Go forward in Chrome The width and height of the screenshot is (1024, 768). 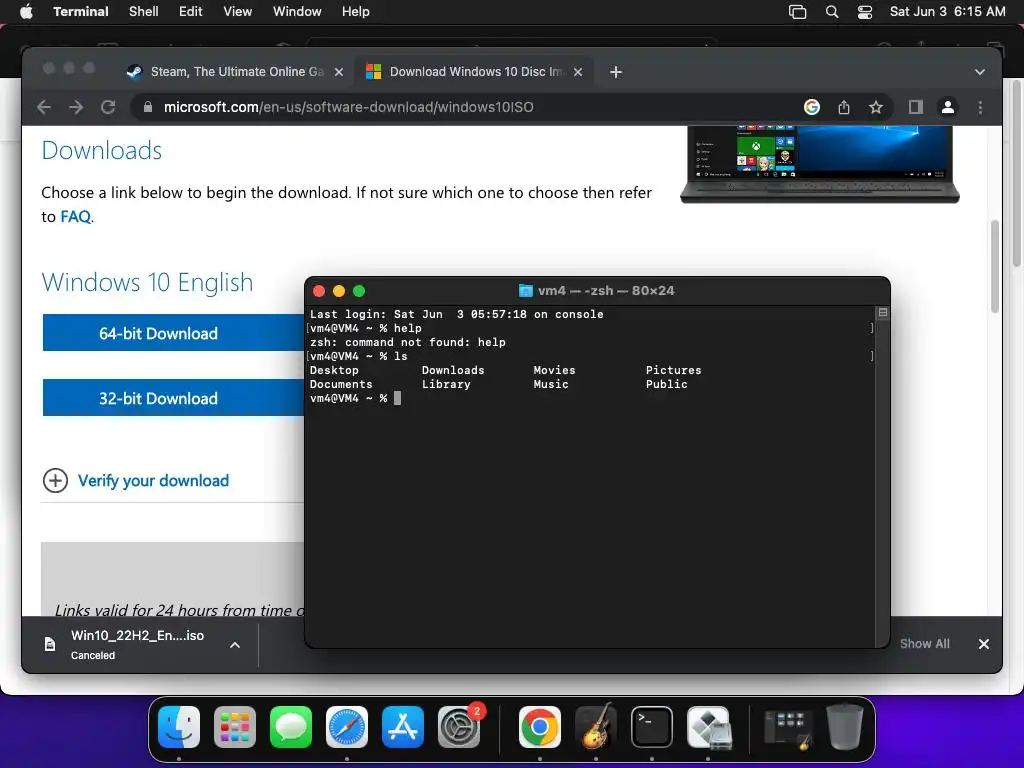(76, 107)
